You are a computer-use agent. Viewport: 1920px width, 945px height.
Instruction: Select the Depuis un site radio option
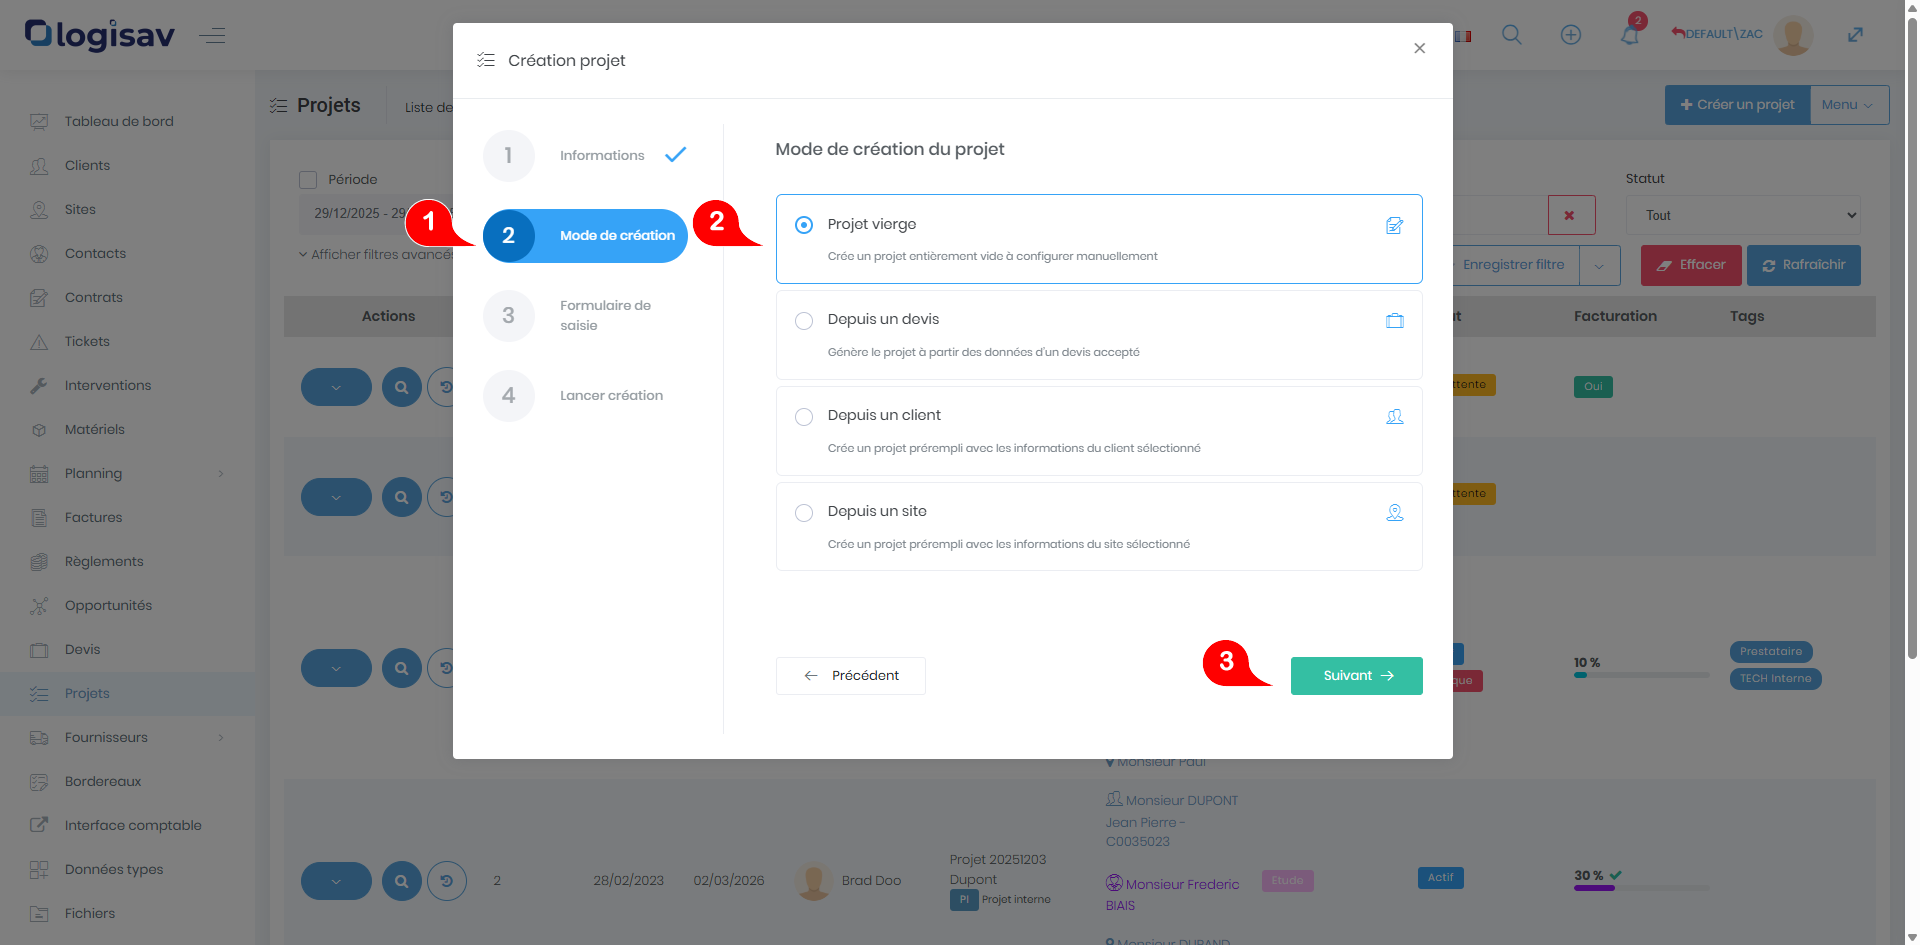coord(804,513)
